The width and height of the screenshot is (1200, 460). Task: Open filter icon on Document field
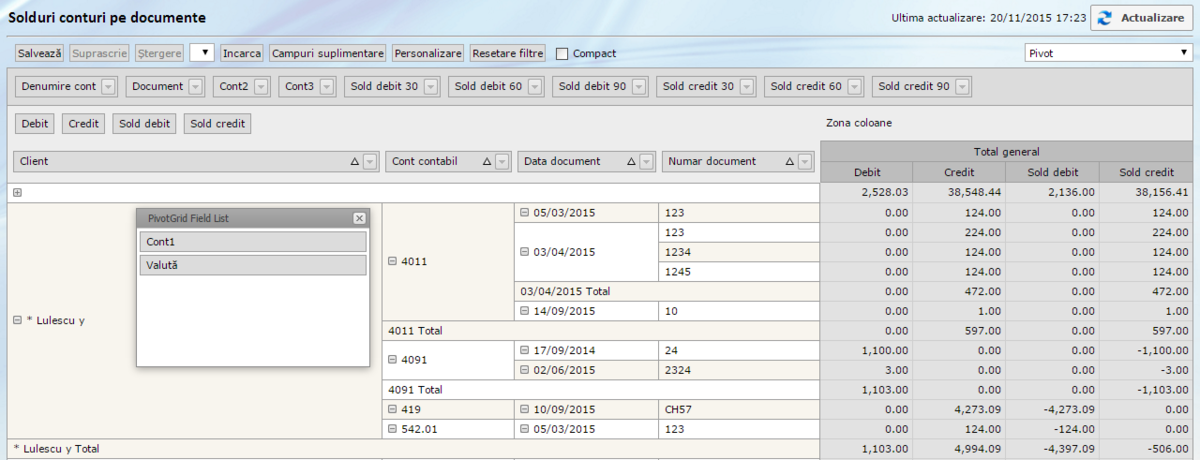coord(196,87)
